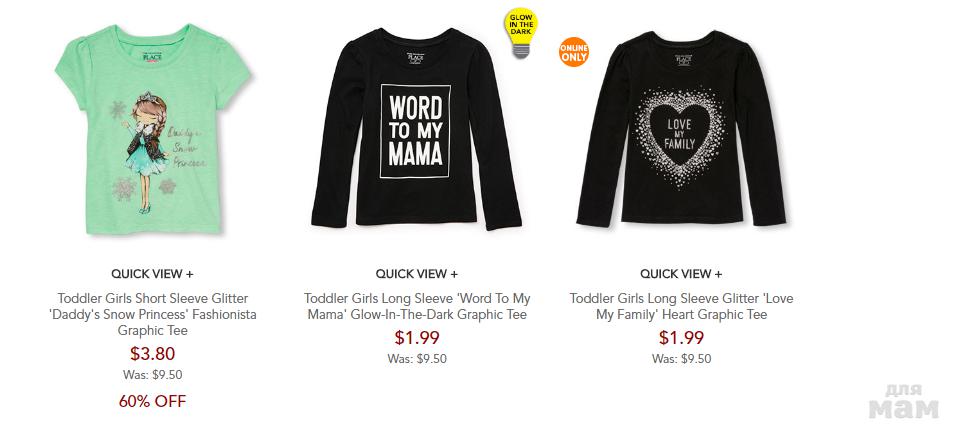Viewport: 954px width, 433px height.
Task: Open Daddy's Snow Princess Fashionista Graphic Tee link
Action: coord(153,314)
